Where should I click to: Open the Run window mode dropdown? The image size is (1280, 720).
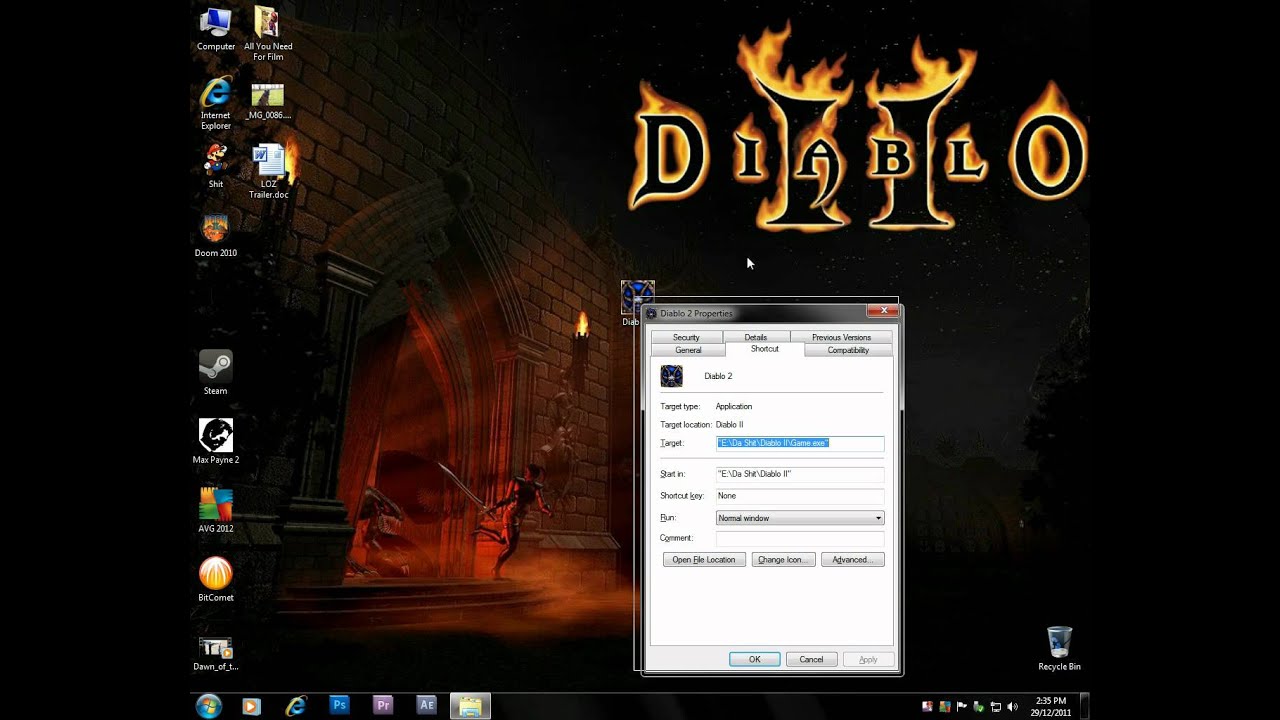[x=800, y=518]
